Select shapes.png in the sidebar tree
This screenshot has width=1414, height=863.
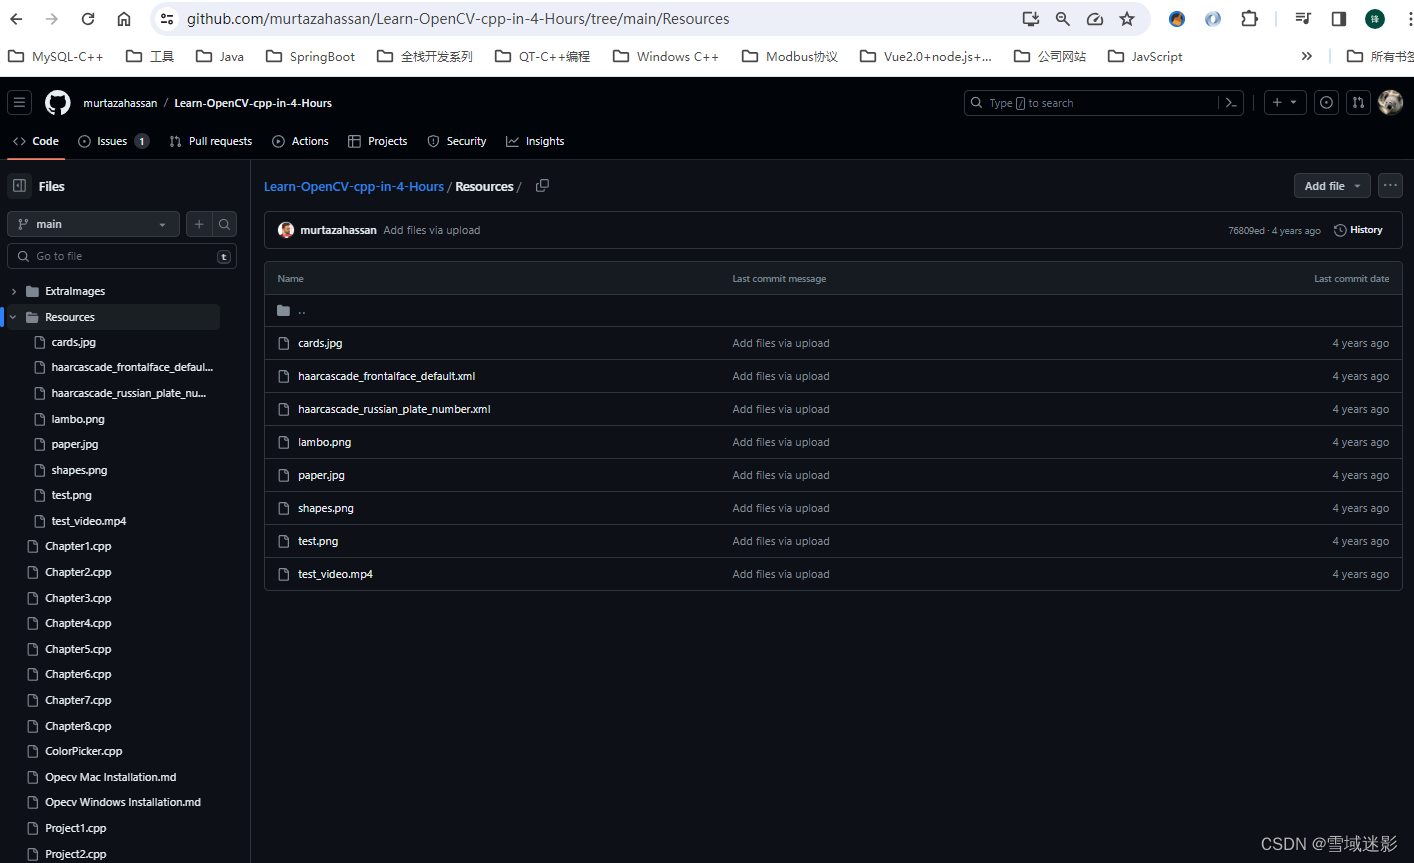pyautogui.click(x=79, y=470)
